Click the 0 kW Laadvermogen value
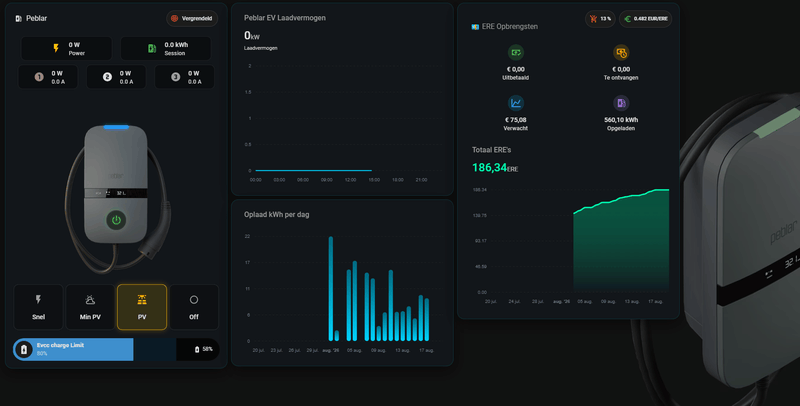Viewport: 800px width, 406px height. tap(252, 36)
